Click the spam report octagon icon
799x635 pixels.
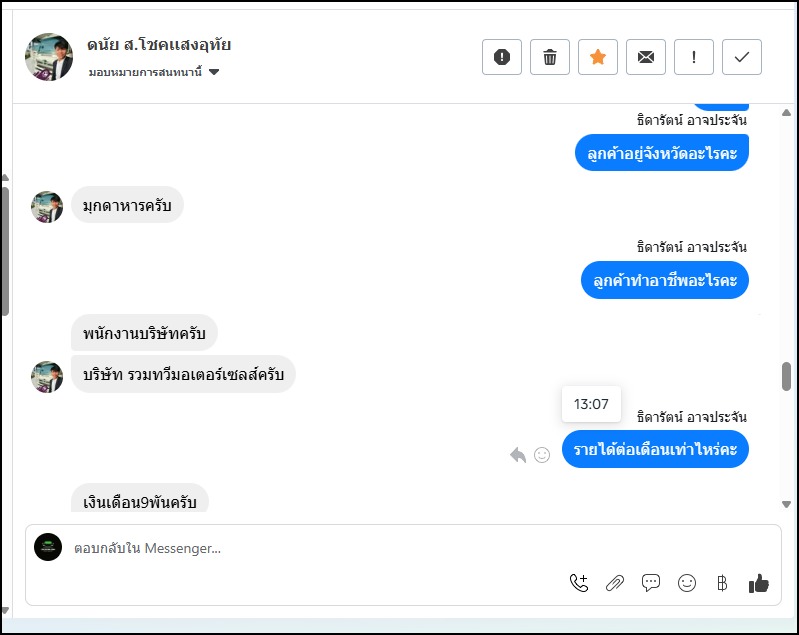click(502, 57)
